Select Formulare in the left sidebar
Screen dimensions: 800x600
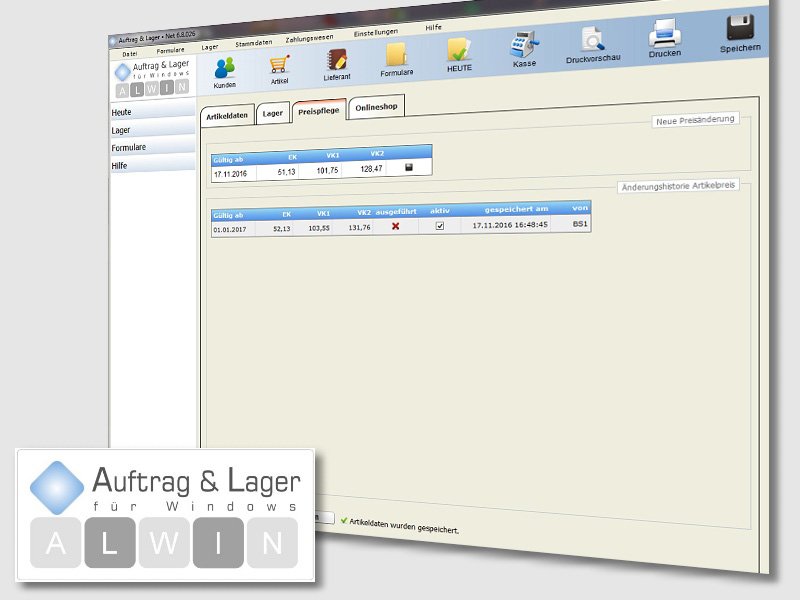pyautogui.click(x=153, y=147)
